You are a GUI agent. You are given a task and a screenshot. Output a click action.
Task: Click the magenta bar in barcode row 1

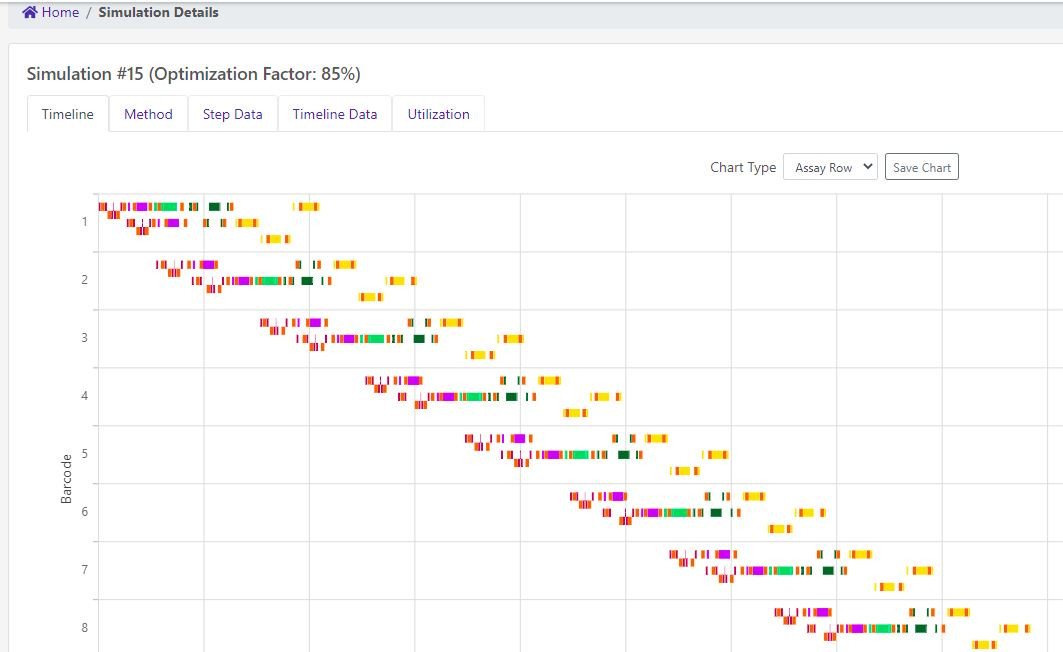(x=140, y=206)
